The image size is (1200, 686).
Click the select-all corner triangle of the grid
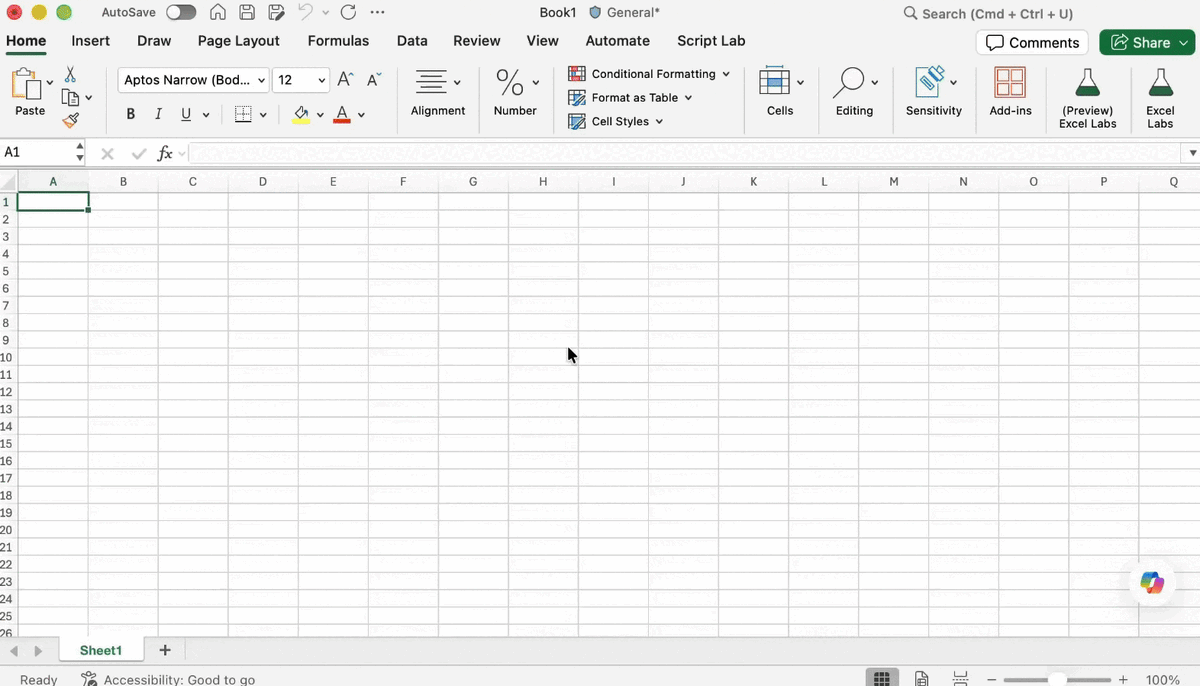9,182
